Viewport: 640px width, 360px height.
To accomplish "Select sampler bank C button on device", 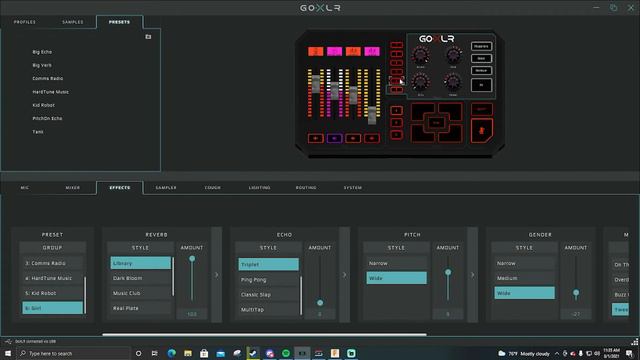I will tap(396, 135).
